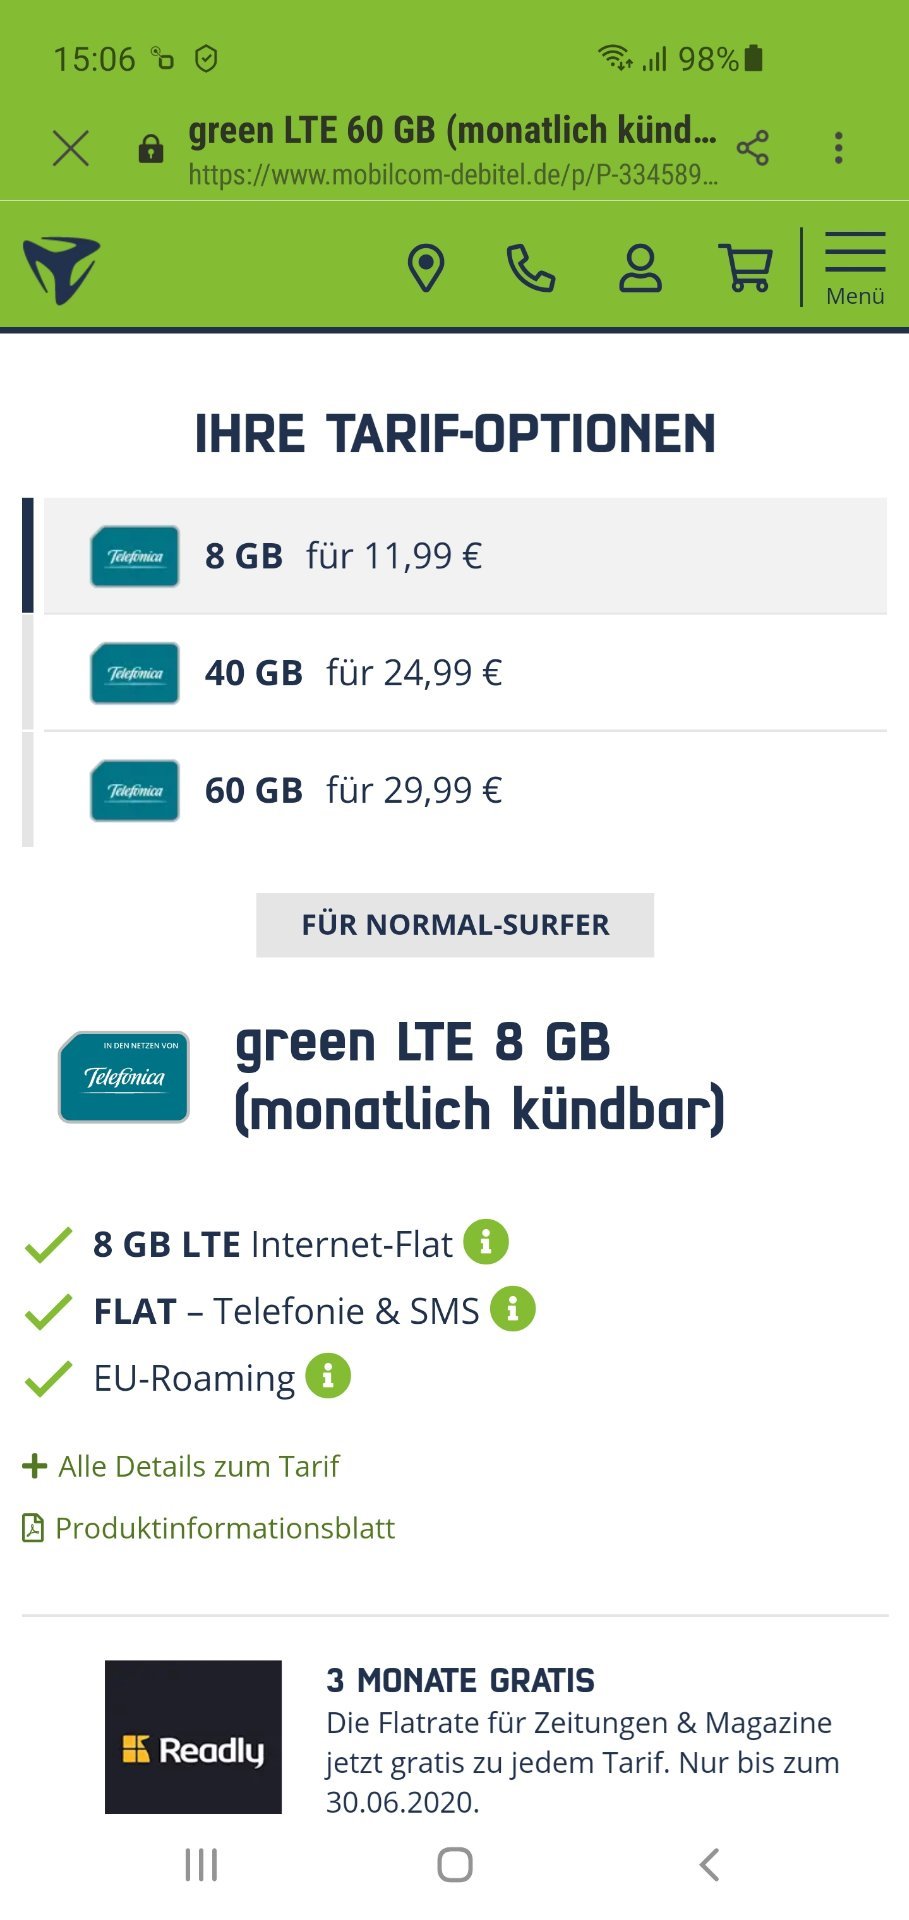The height and width of the screenshot is (1920, 909).
Task: Show info for EU-Roaming
Action: pyautogui.click(x=328, y=1375)
